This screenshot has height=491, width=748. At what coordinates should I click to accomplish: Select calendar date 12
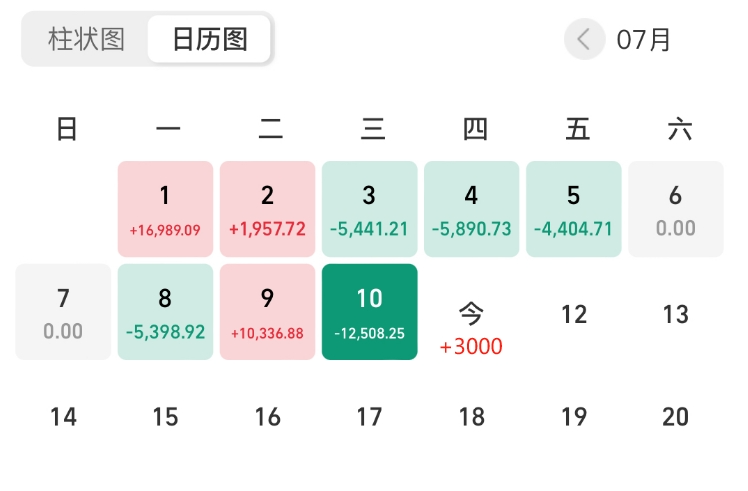[x=574, y=314]
